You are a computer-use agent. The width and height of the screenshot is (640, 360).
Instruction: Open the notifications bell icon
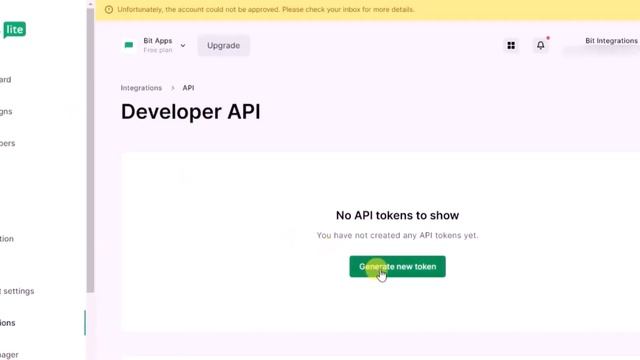click(x=540, y=45)
